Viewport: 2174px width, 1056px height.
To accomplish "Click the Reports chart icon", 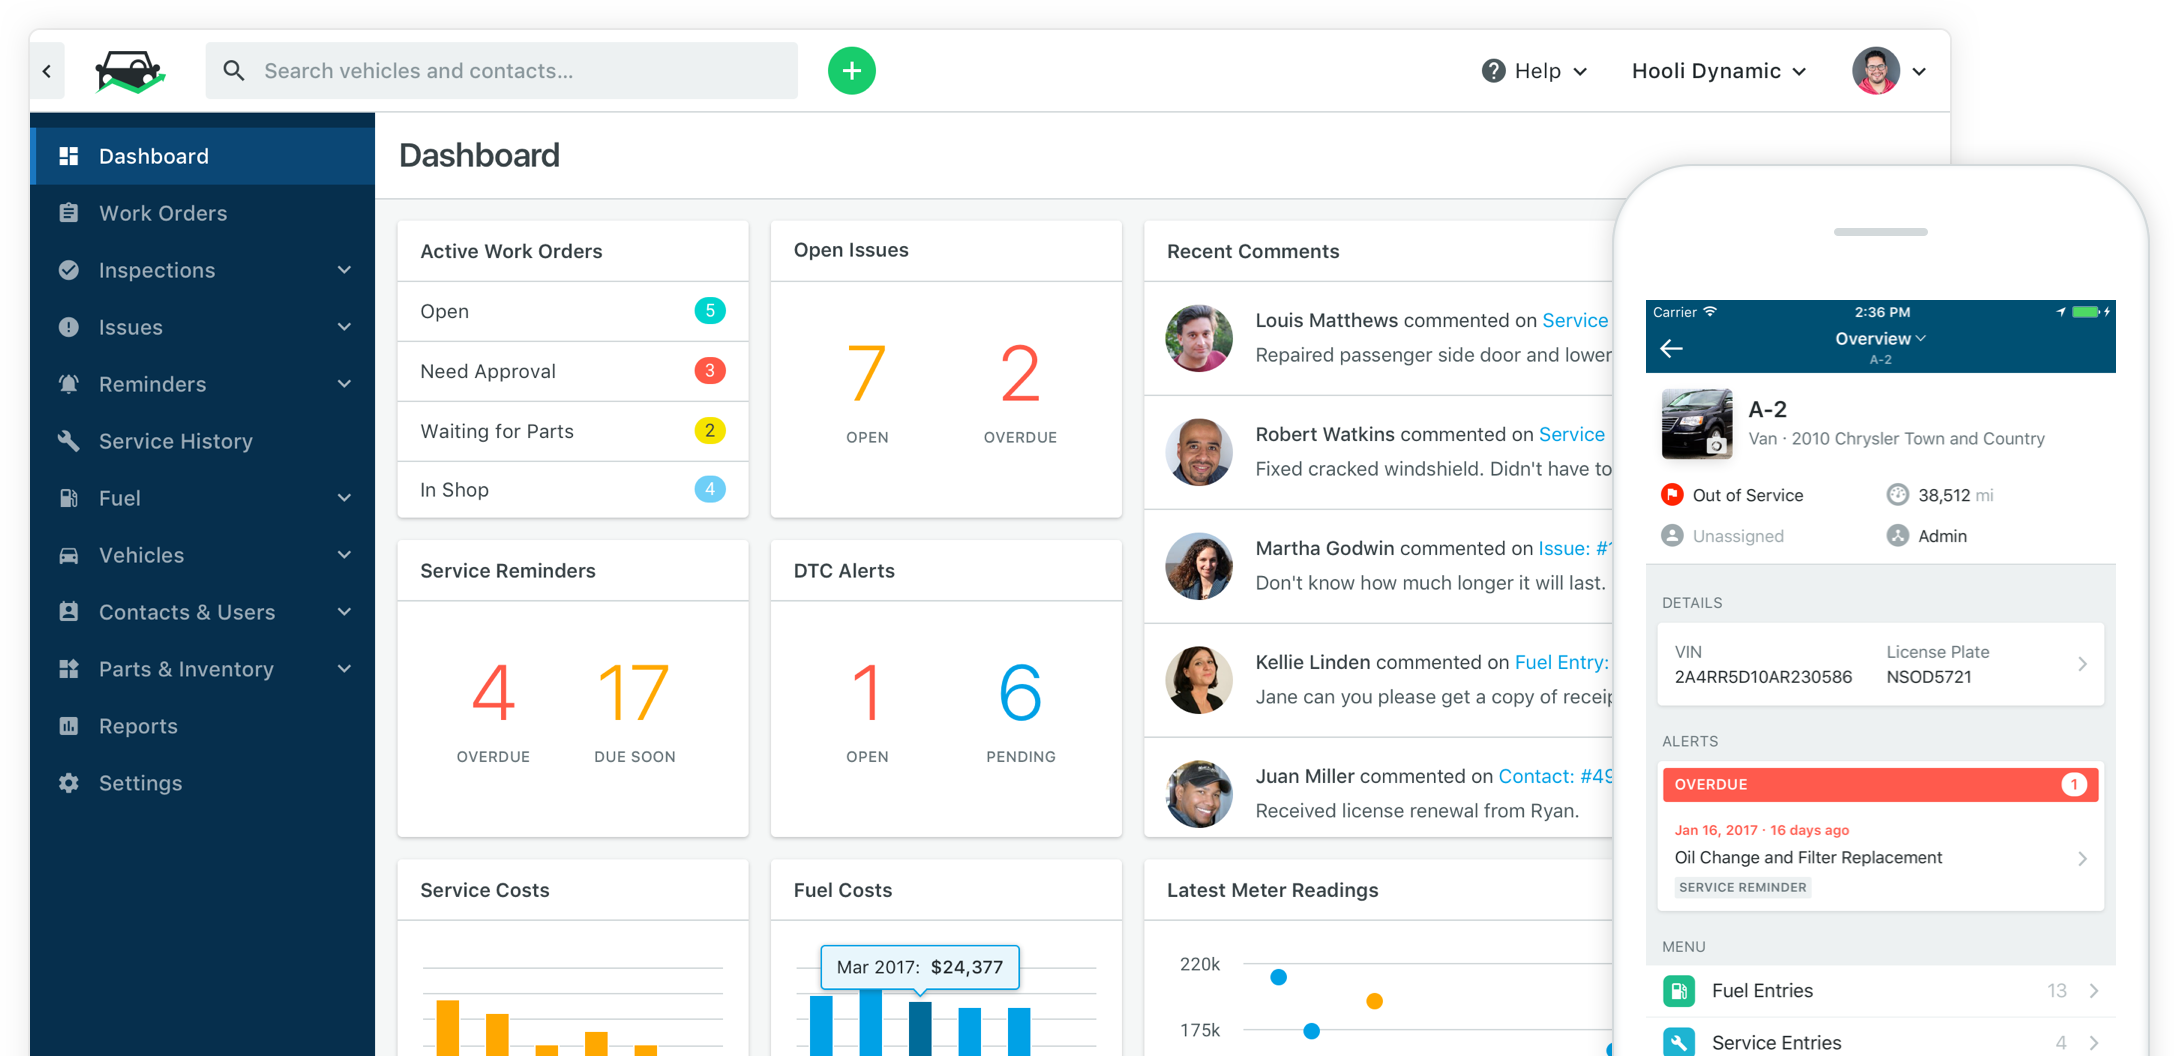I will (69, 726).
